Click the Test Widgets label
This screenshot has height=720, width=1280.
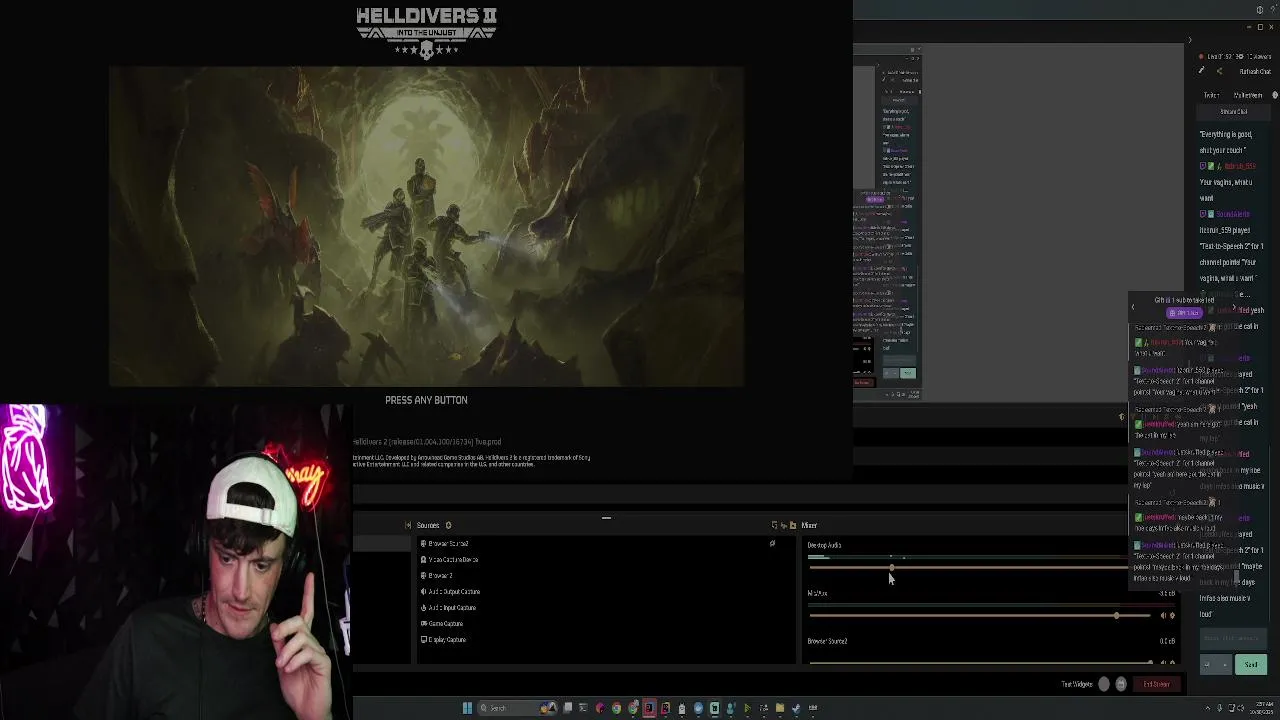coord(1077,684)
